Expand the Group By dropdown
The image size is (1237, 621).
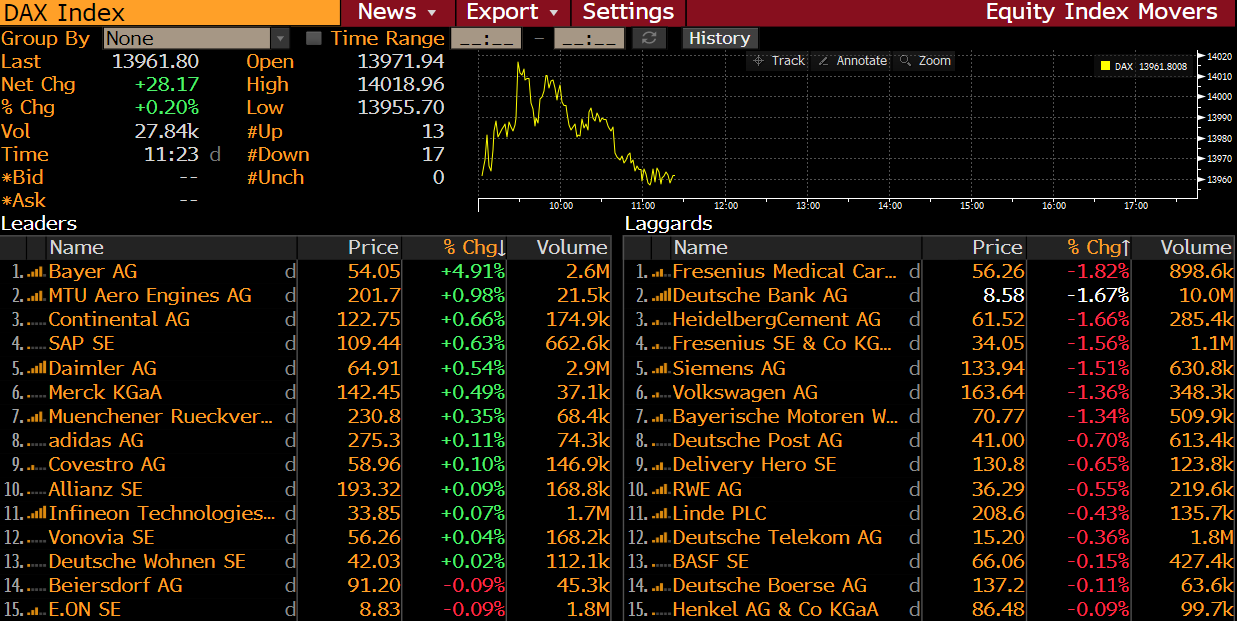click(x=280, y=39)
